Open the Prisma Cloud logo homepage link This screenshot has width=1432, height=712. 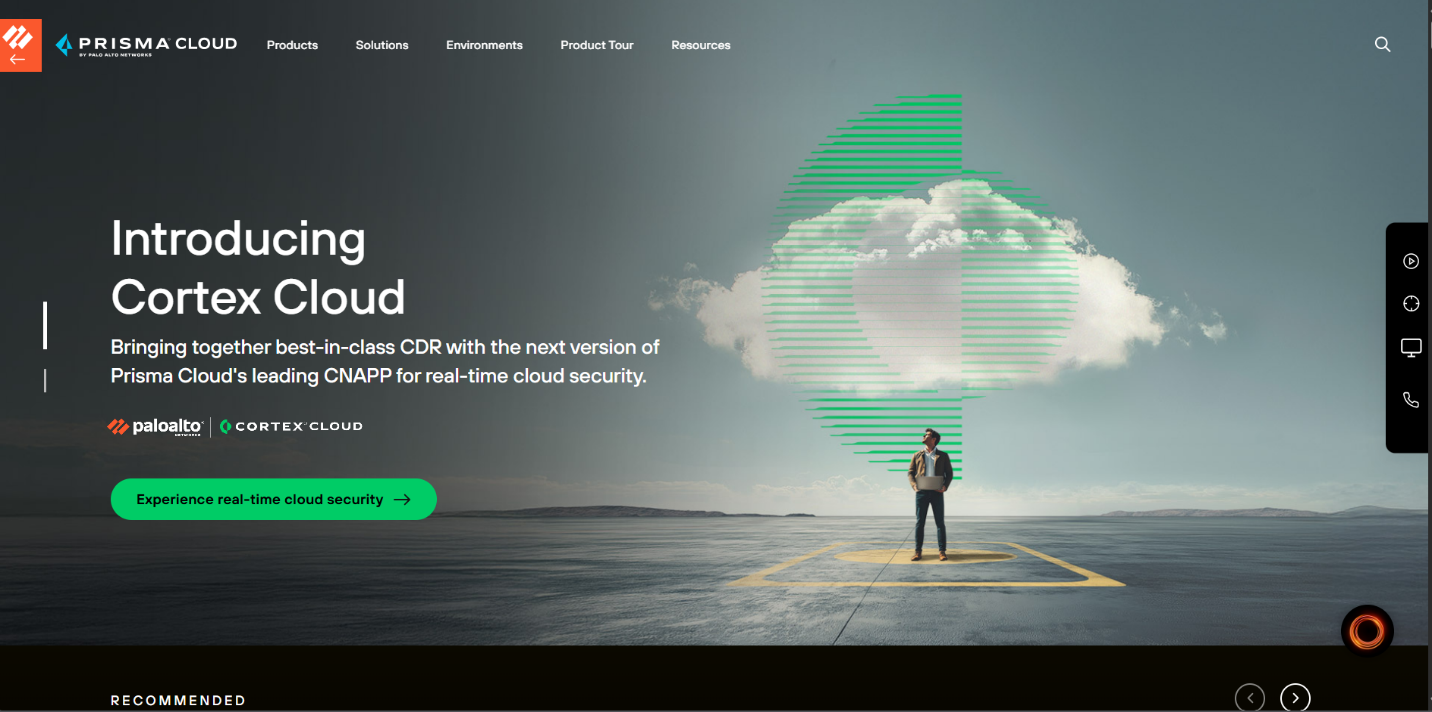point(146,45)
